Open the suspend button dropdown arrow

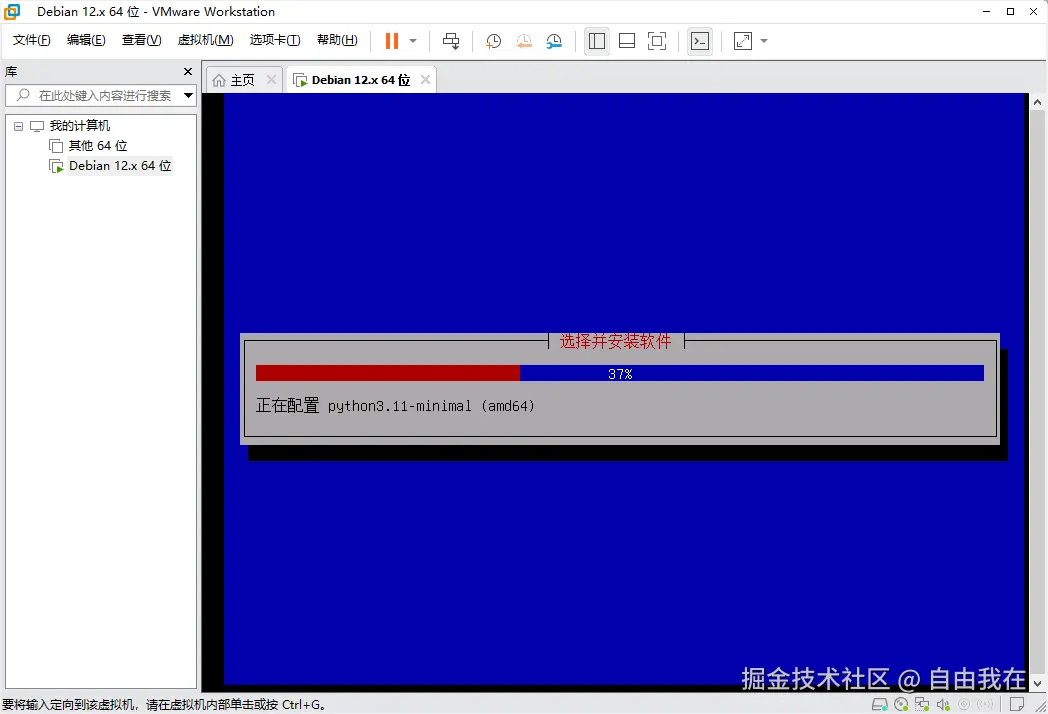point(411,41)
